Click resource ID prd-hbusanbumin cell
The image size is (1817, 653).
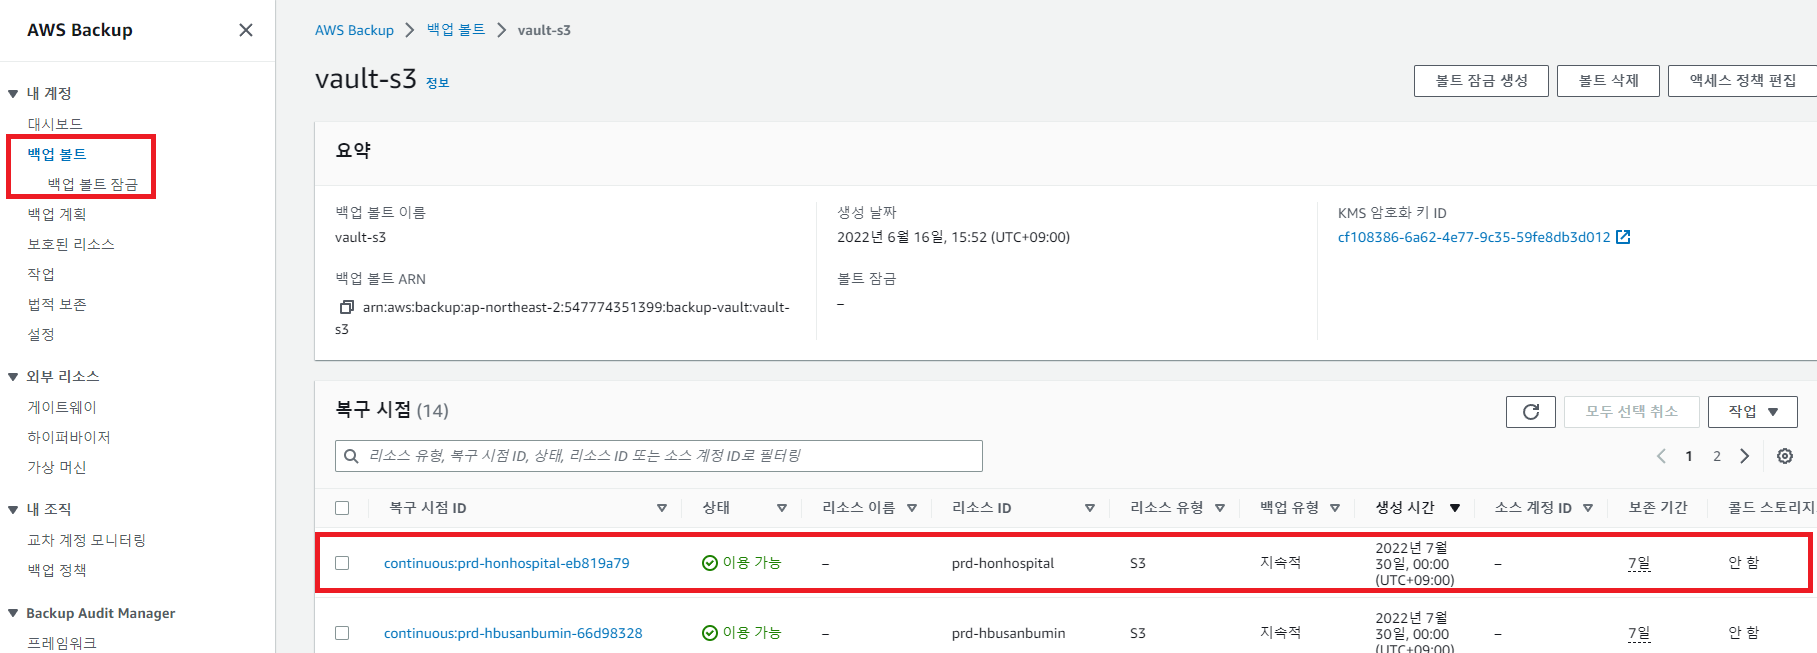(1009, 633)
